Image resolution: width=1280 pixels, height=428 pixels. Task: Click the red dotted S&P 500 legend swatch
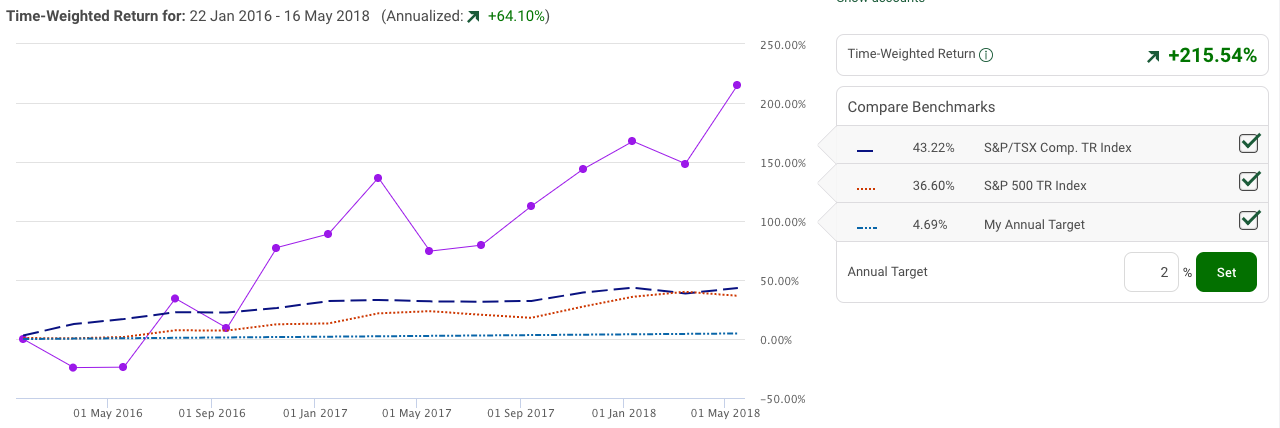[866, 188]
